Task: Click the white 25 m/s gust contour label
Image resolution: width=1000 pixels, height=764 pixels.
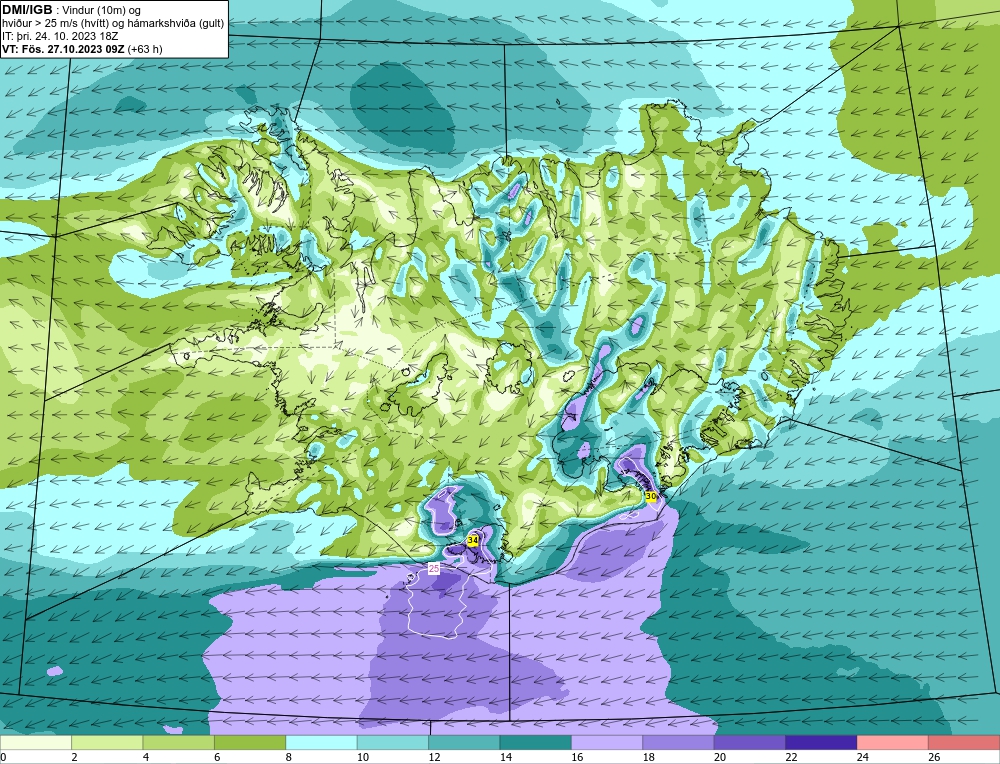Action: click(x=434, y=568)
